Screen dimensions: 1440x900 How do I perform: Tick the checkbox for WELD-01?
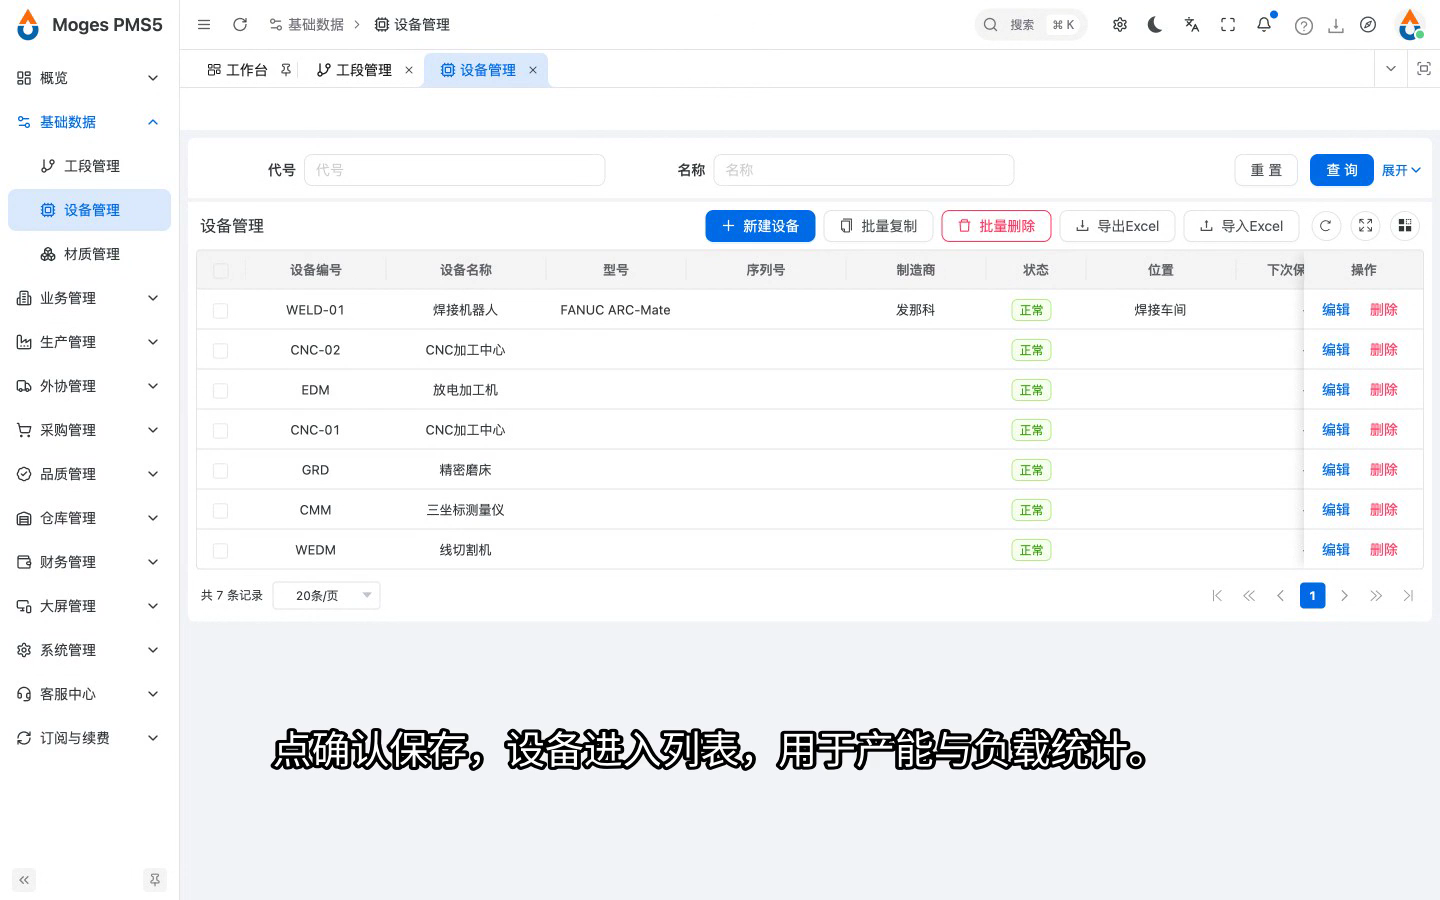(221, 310)
